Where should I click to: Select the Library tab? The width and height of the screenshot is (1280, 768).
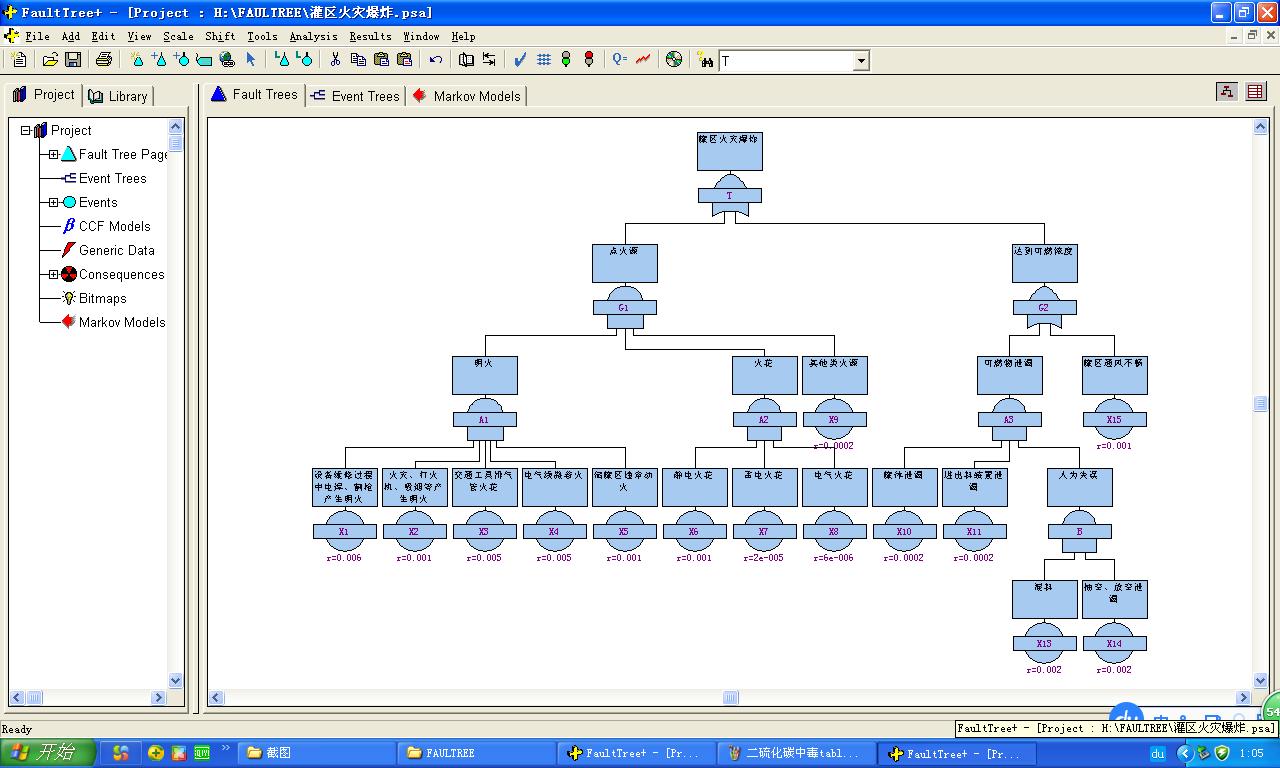tap(118, 96)
